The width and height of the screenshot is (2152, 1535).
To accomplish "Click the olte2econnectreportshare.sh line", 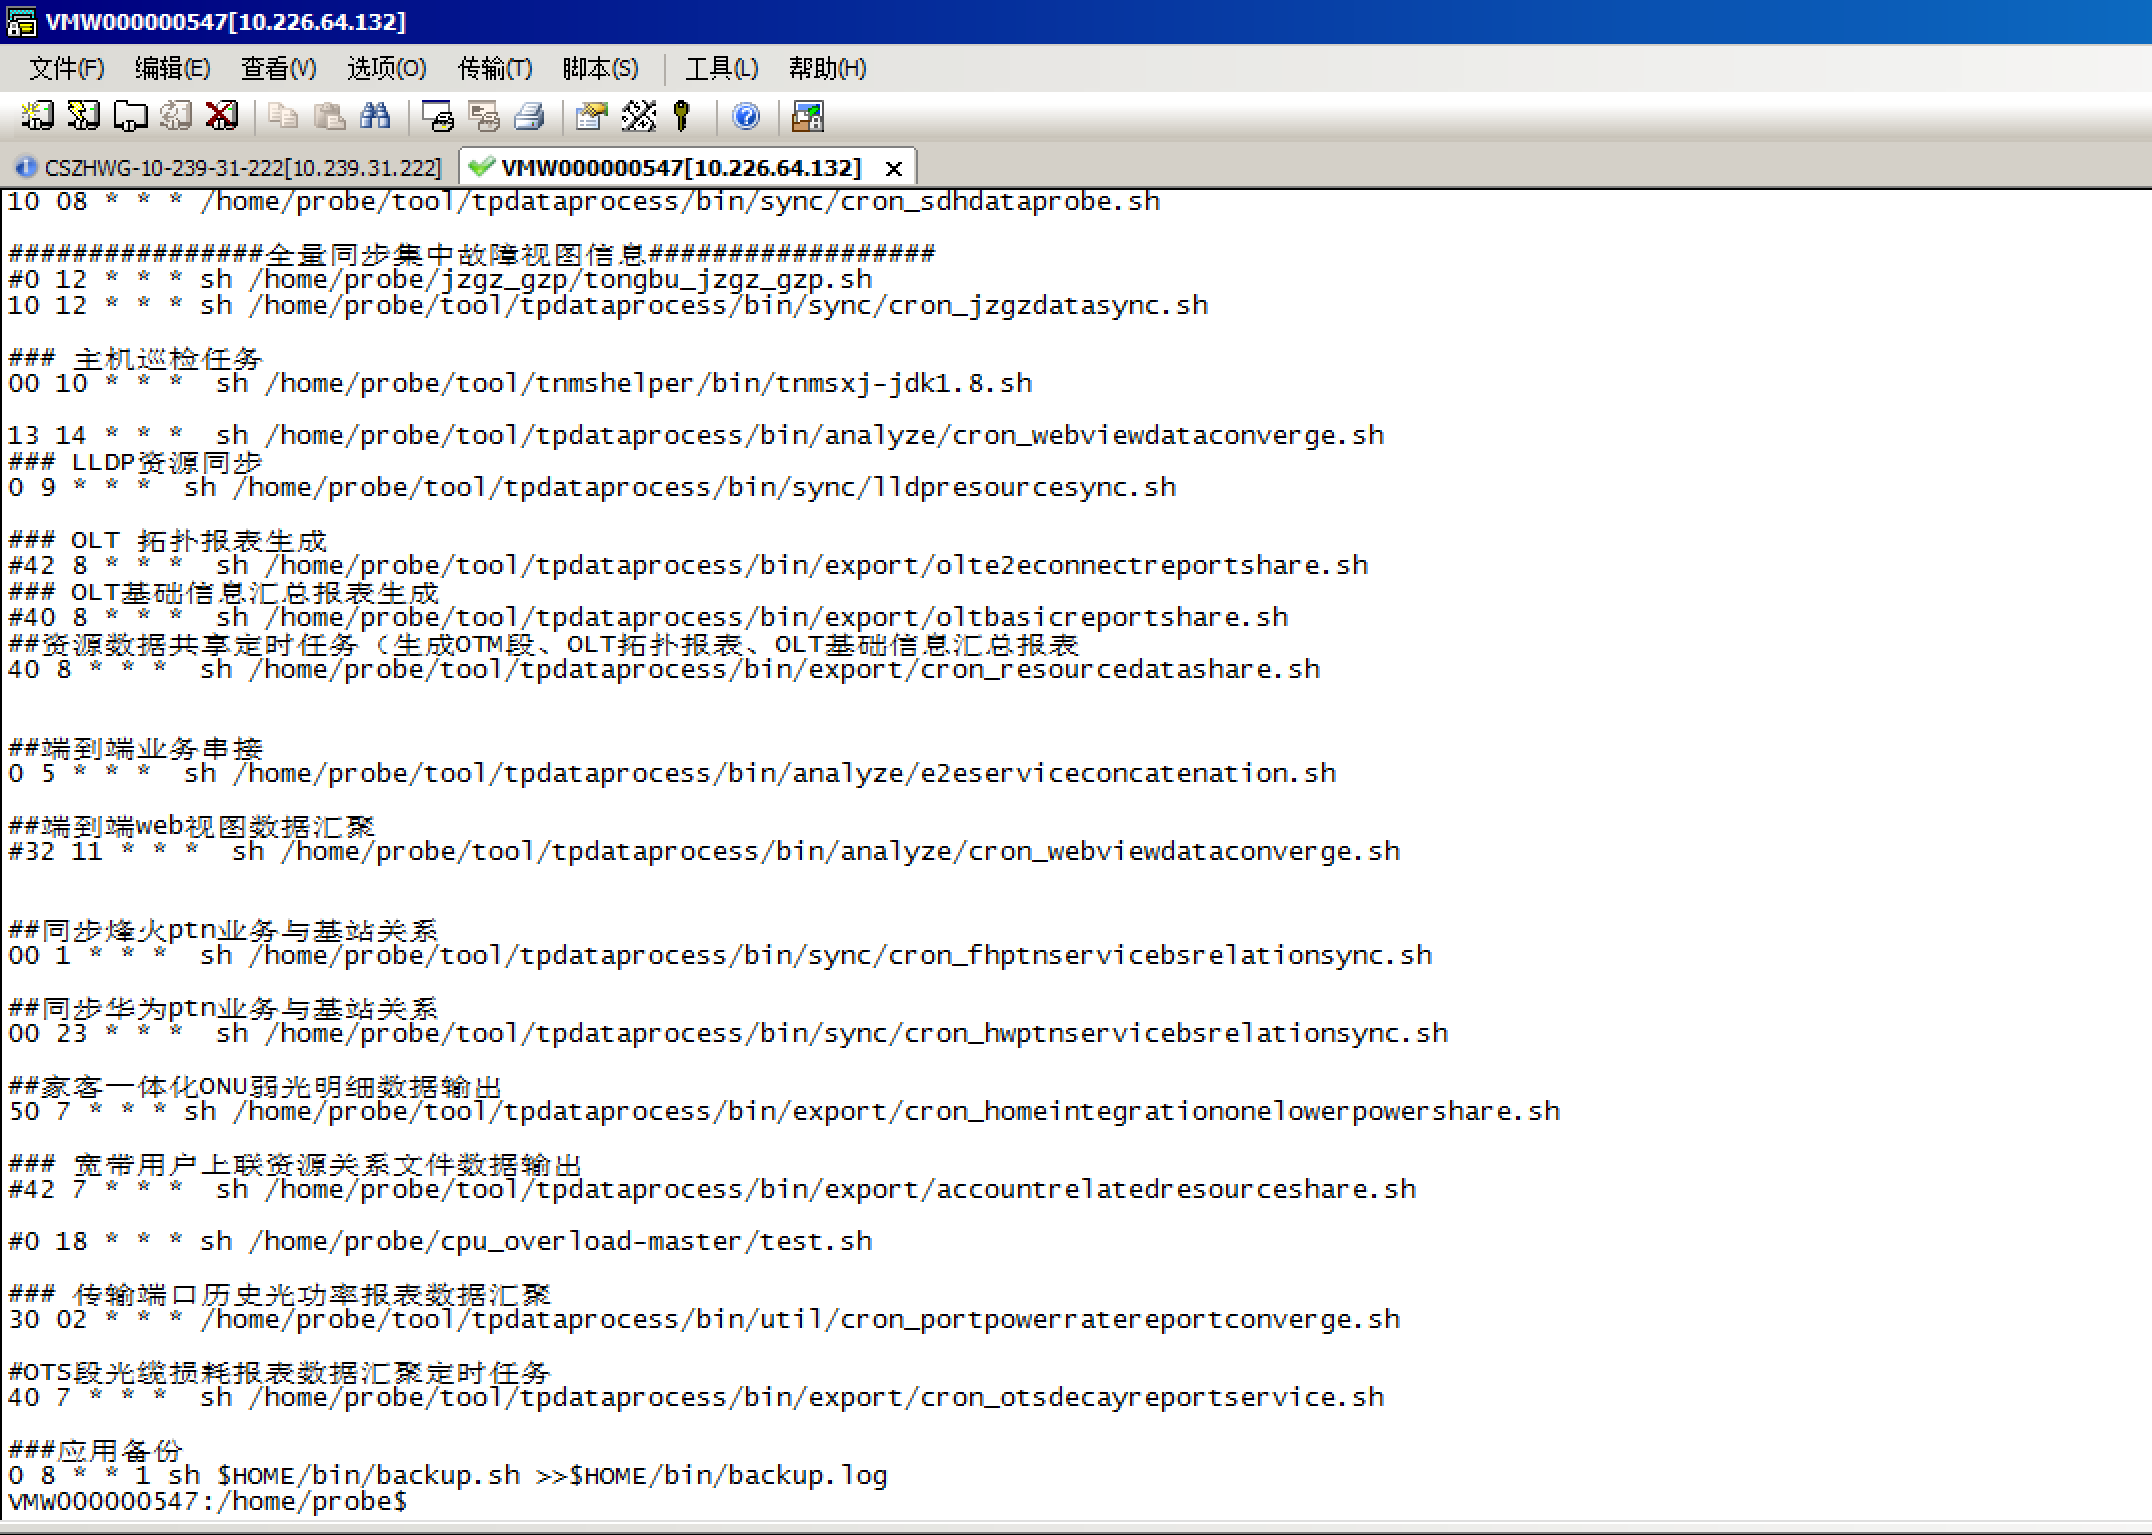I will (688, 565).
